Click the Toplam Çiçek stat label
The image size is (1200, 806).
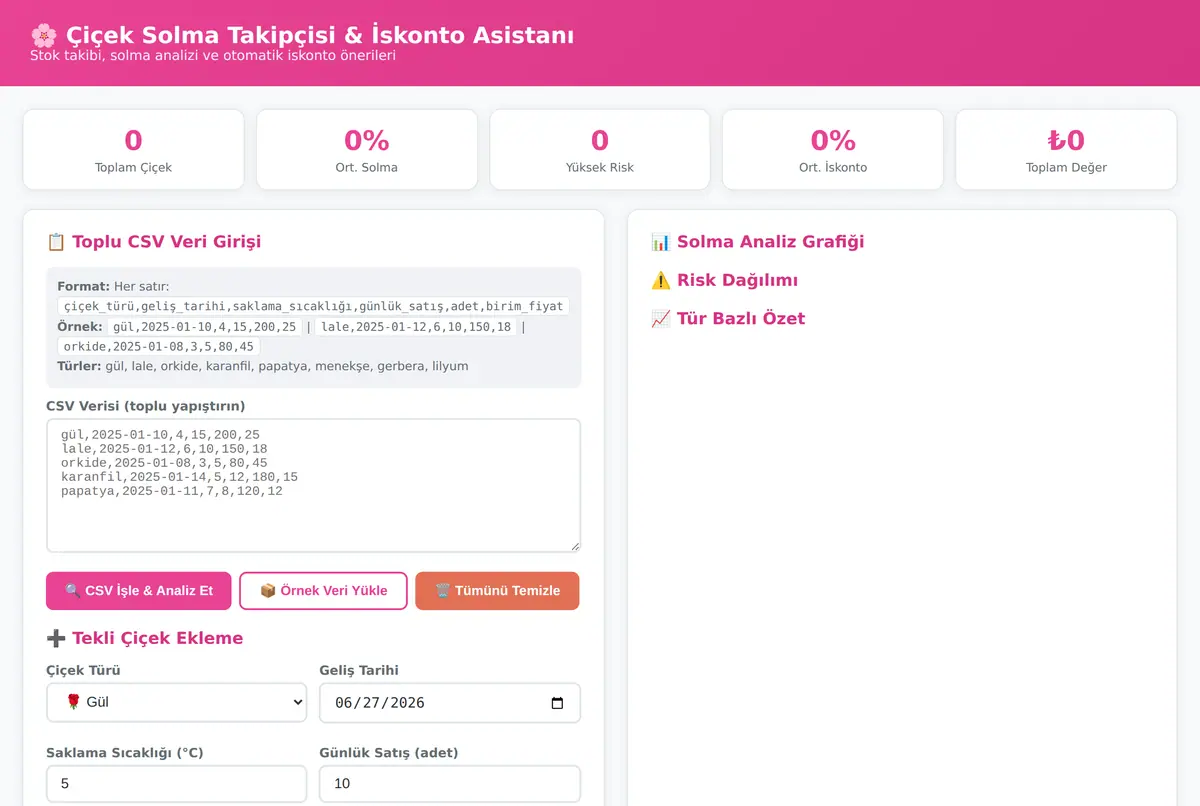[133, 167]
